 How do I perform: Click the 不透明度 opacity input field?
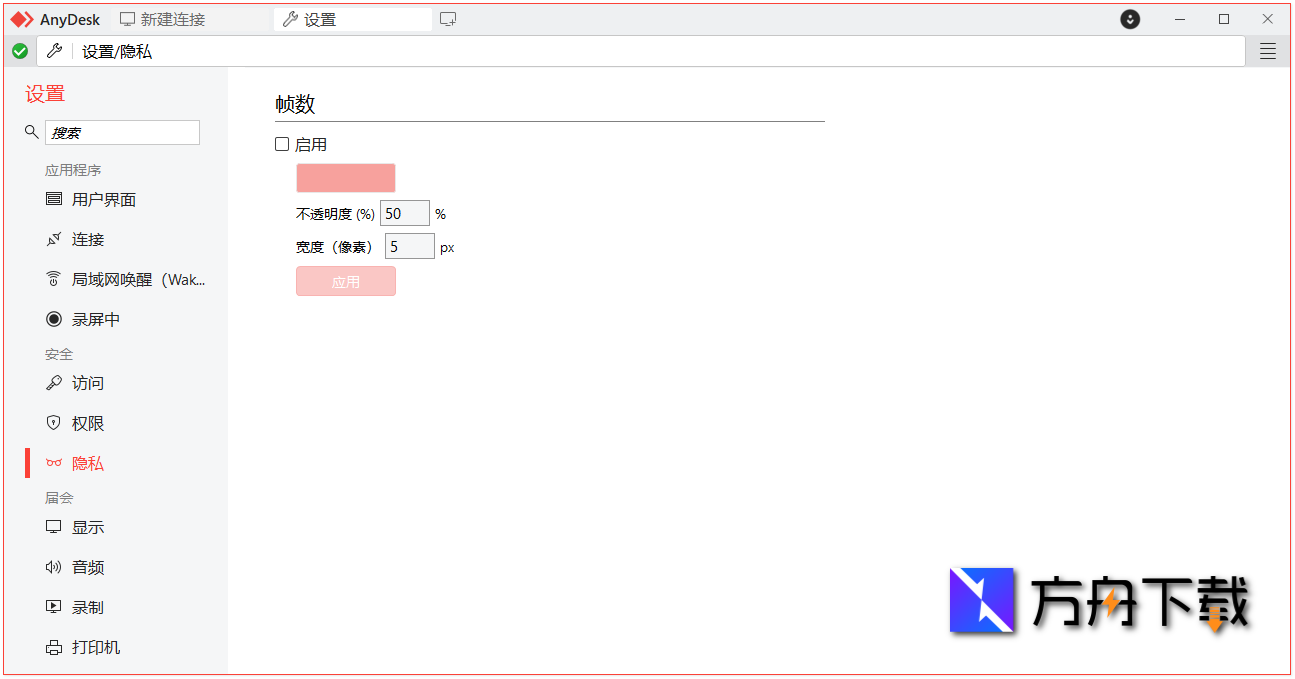point(404,213)
